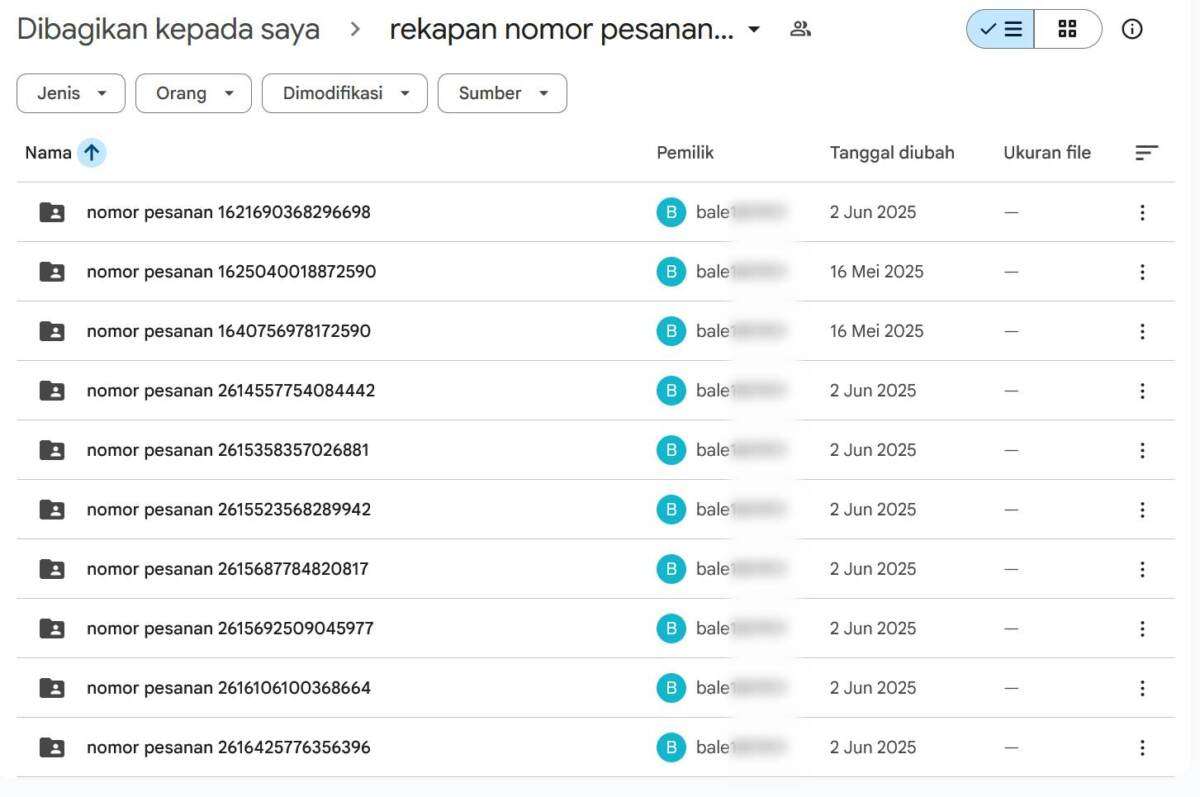This screenshot has width=1200, height=797.
Task: Open more actions for folder 1621690368296698
Action: pos(1142,212)
